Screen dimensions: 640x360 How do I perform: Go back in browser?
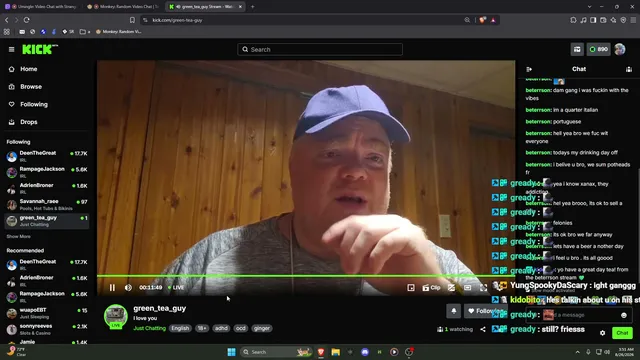(x=7, y=20)
